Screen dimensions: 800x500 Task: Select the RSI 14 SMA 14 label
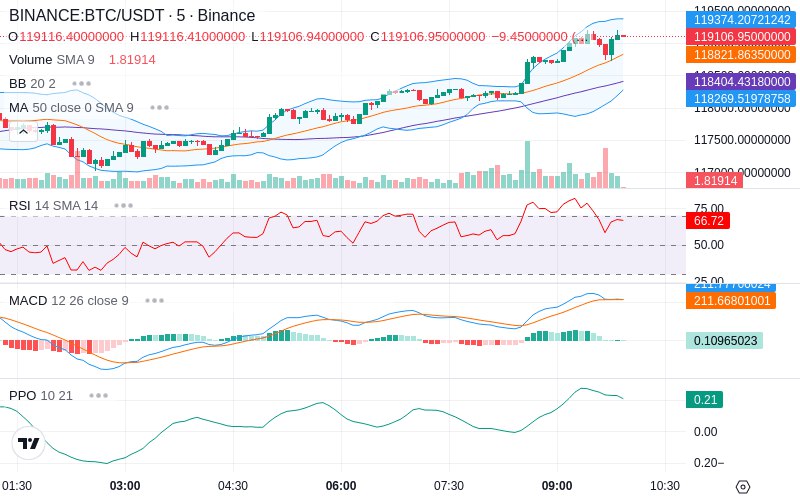54,206
